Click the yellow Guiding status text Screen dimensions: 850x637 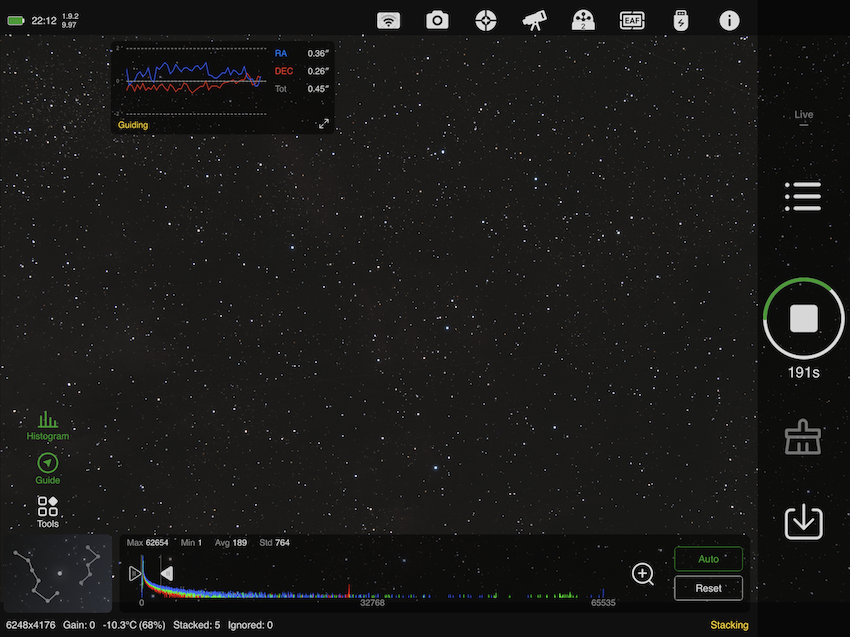click(x=133, y=125)
